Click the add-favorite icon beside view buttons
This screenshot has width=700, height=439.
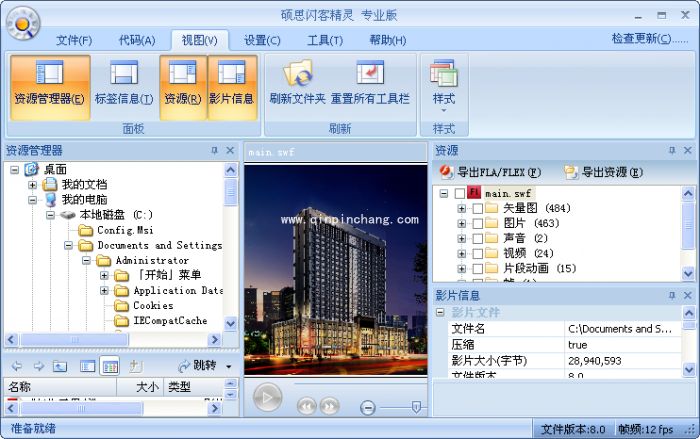pos(136,366)
